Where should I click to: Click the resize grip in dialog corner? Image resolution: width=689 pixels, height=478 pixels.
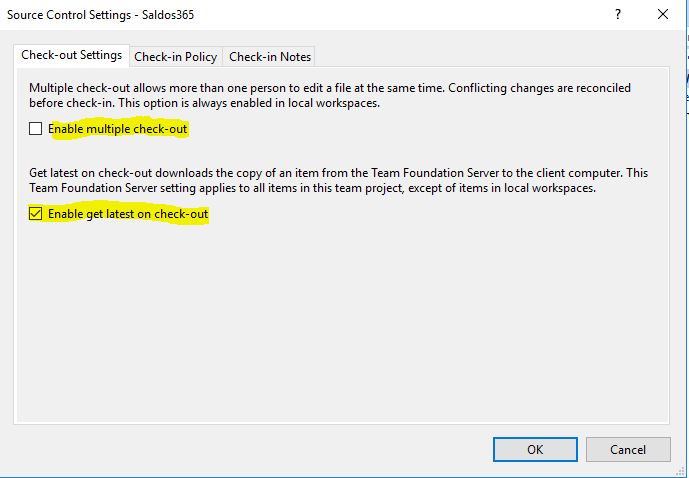tap(678, 471)
